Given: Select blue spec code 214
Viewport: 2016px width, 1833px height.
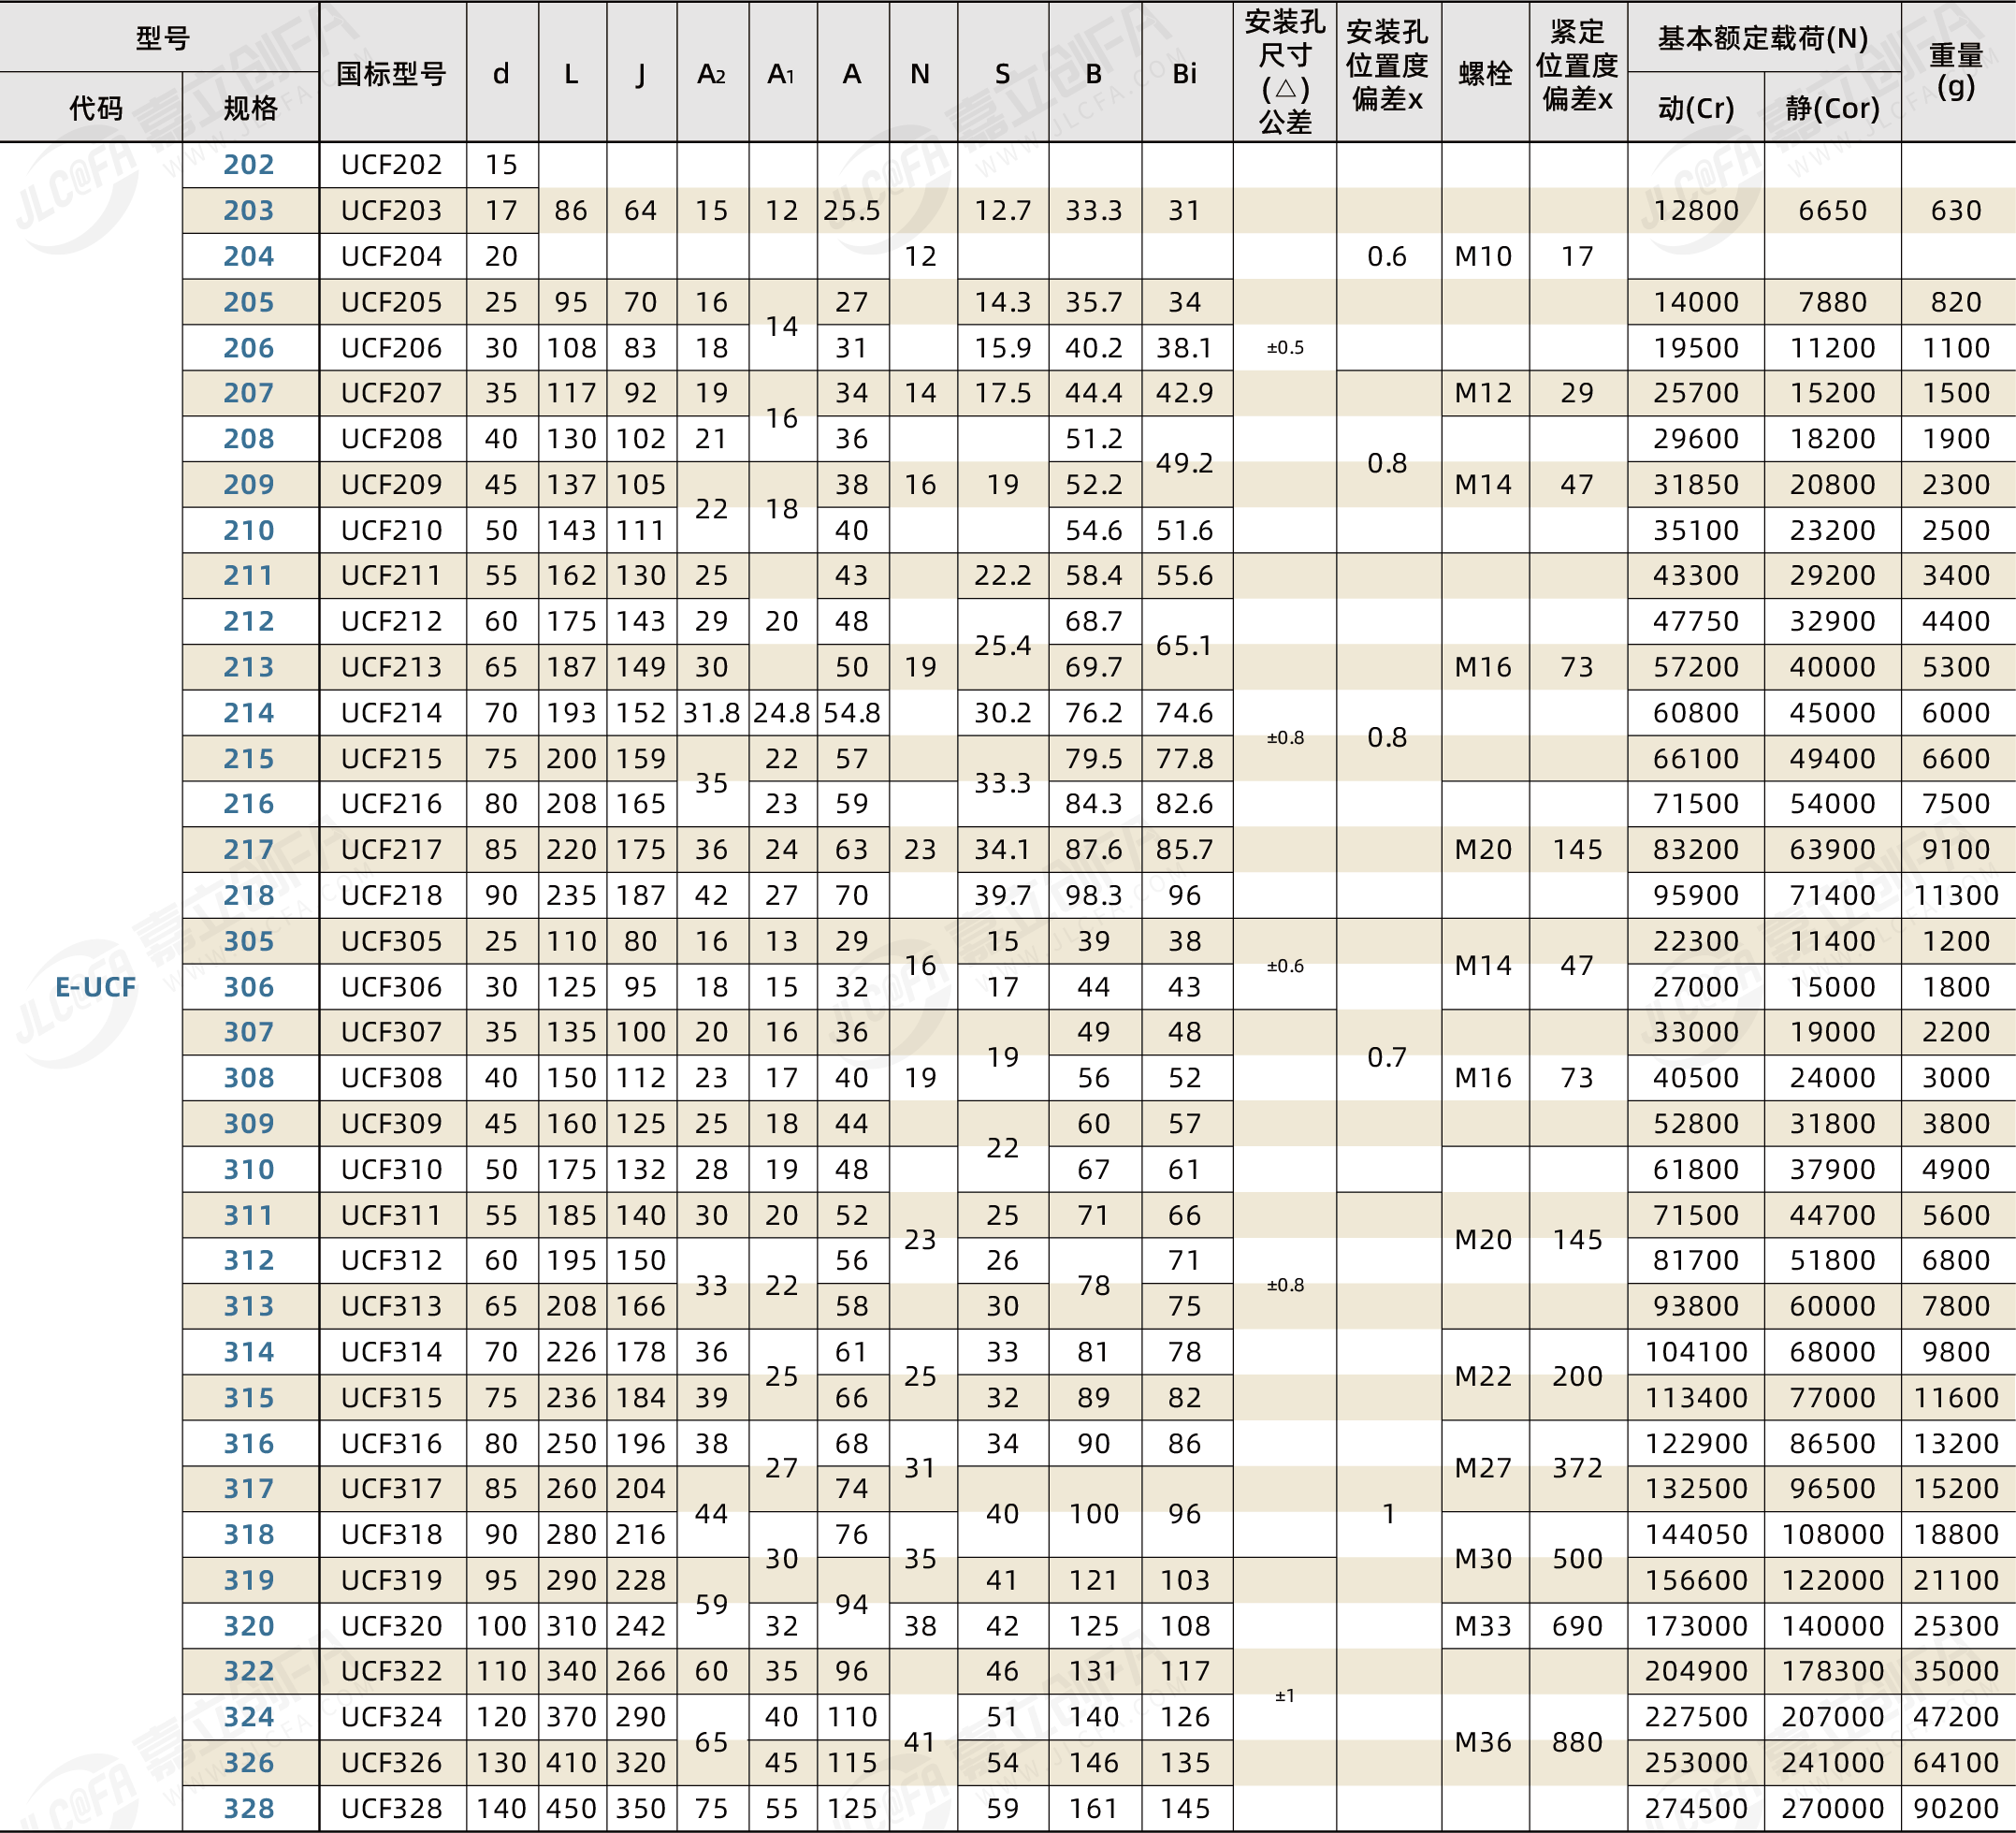Looking at the screenshot, I should point(249,713).
